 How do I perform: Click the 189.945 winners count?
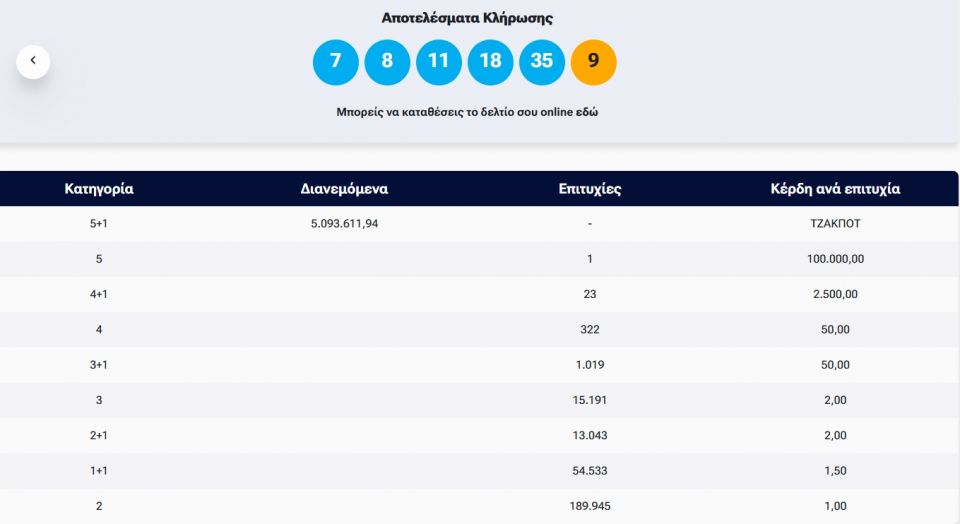click(590, 506)
